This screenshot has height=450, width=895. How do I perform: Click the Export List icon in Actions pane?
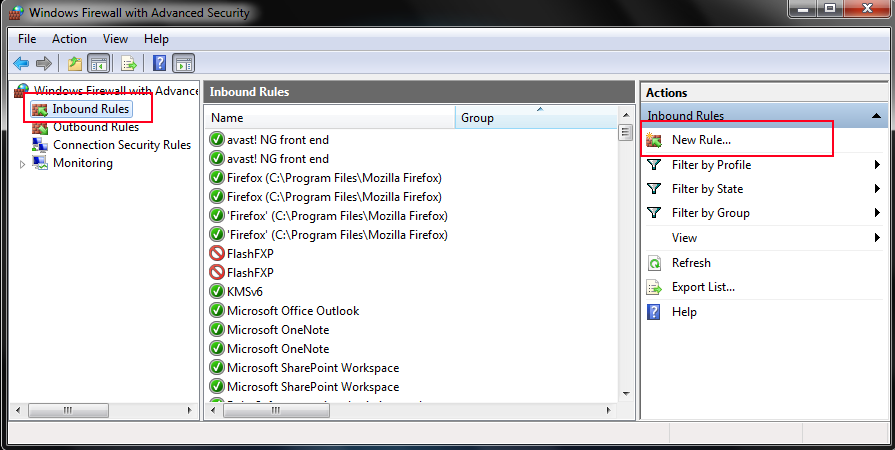tap(654, 287)
